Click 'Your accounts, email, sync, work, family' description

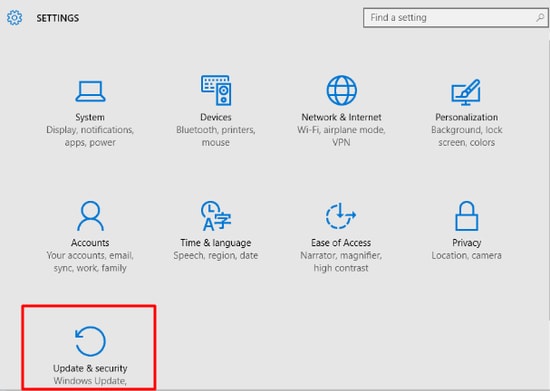(x=90, y=262)
